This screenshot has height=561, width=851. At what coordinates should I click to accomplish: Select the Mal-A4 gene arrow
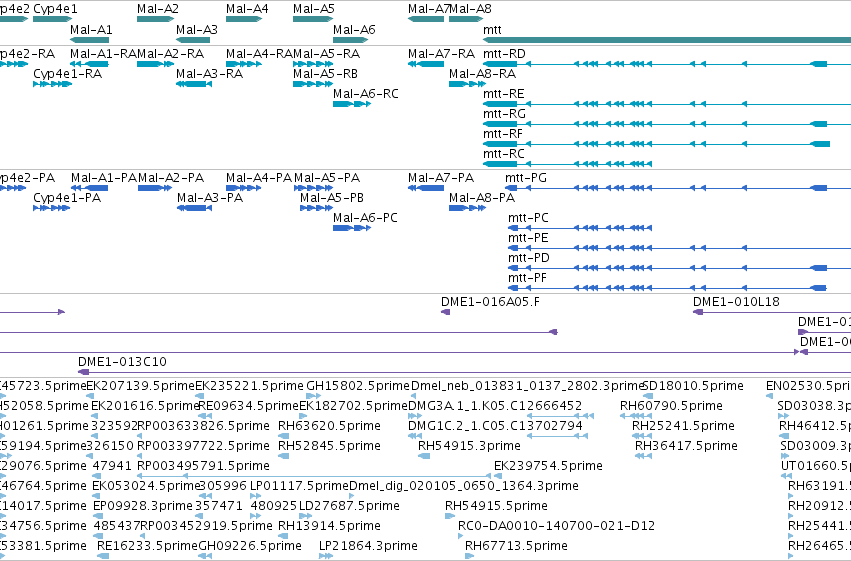[x=244, y=19]
